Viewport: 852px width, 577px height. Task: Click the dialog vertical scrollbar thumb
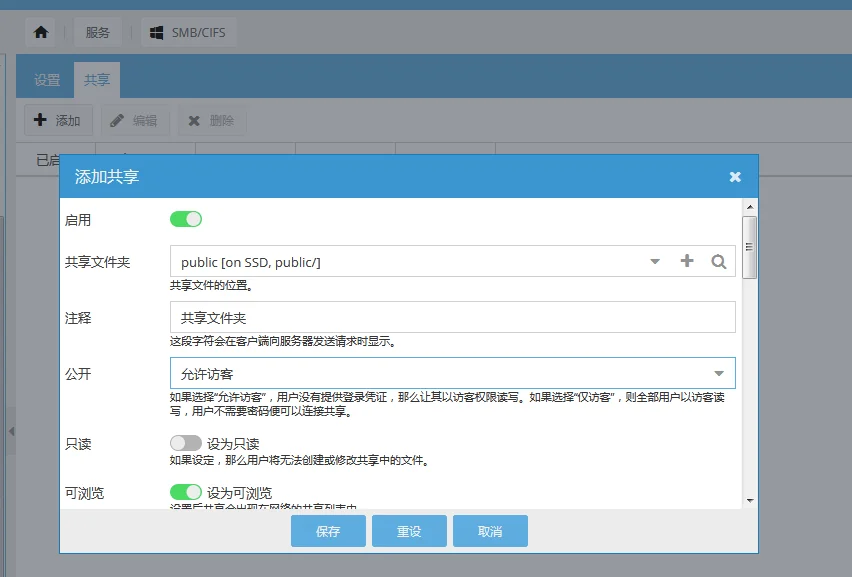pos(750,247)
